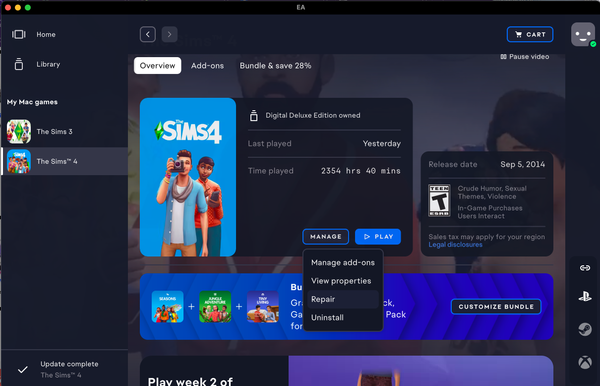Click the Steam account link icon
The image size is (600, 386).
click(x=585, y=329)
